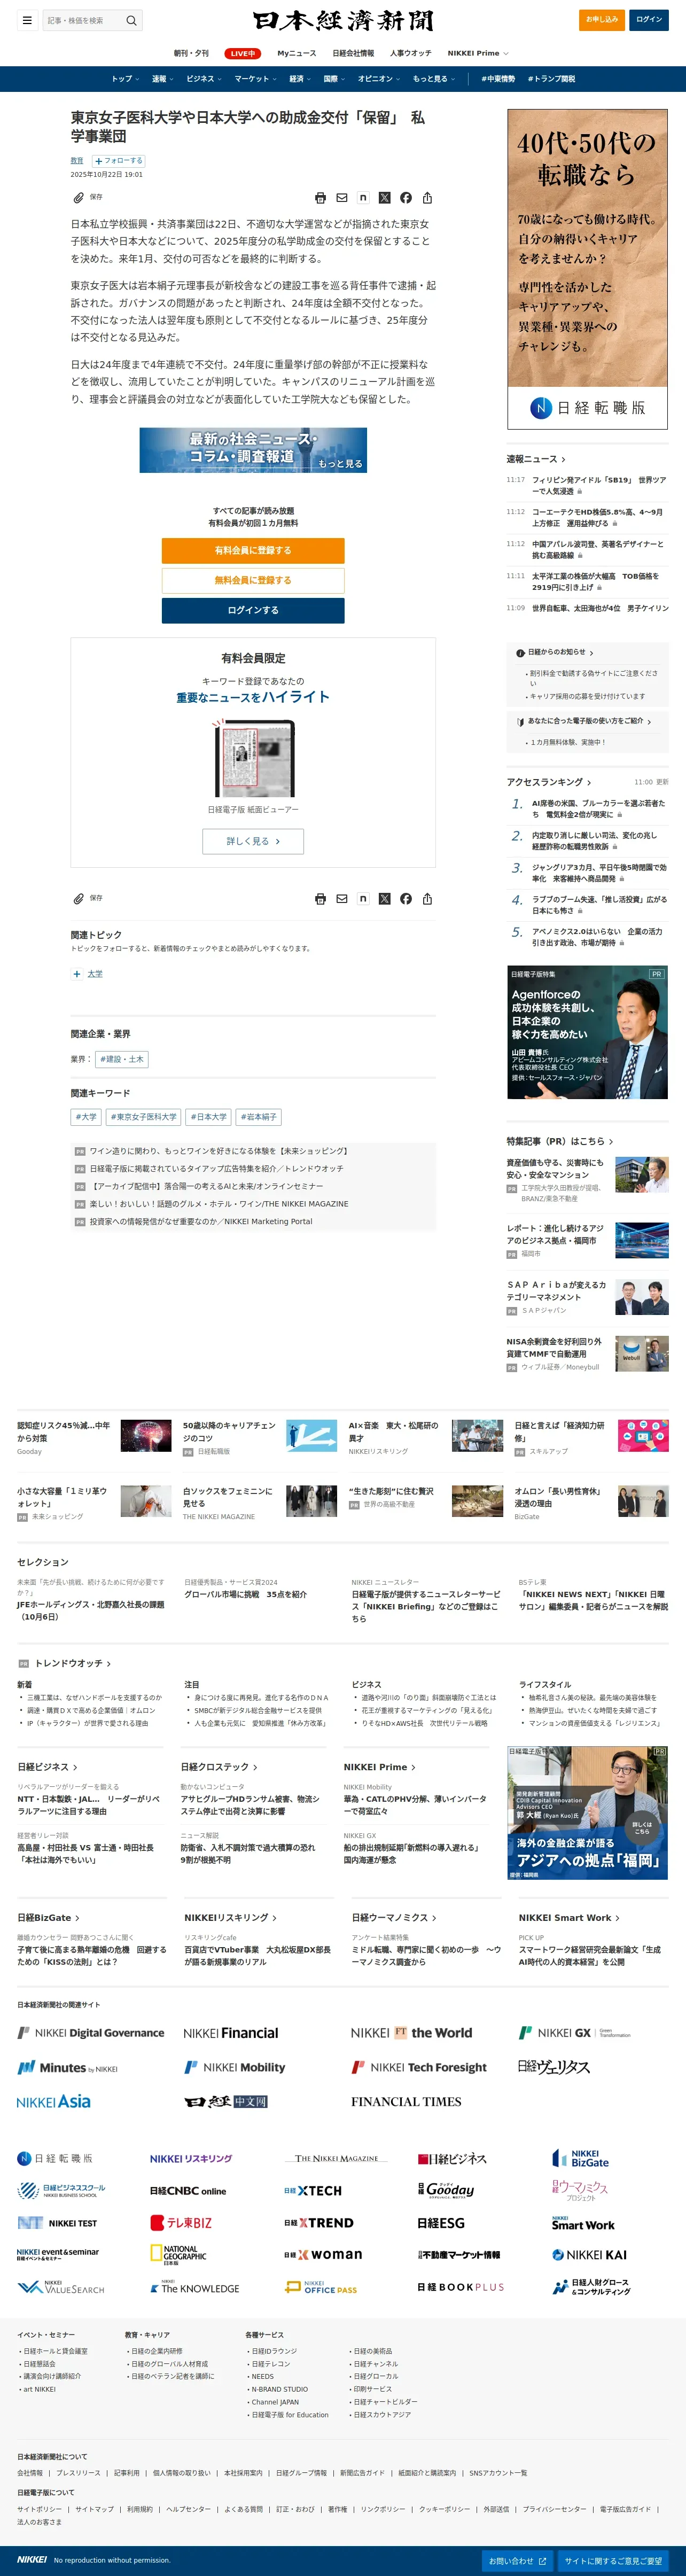The image size is (686, 2576).
Task: Open the #建設・土木 industry tag
Action: (122, 1059)
